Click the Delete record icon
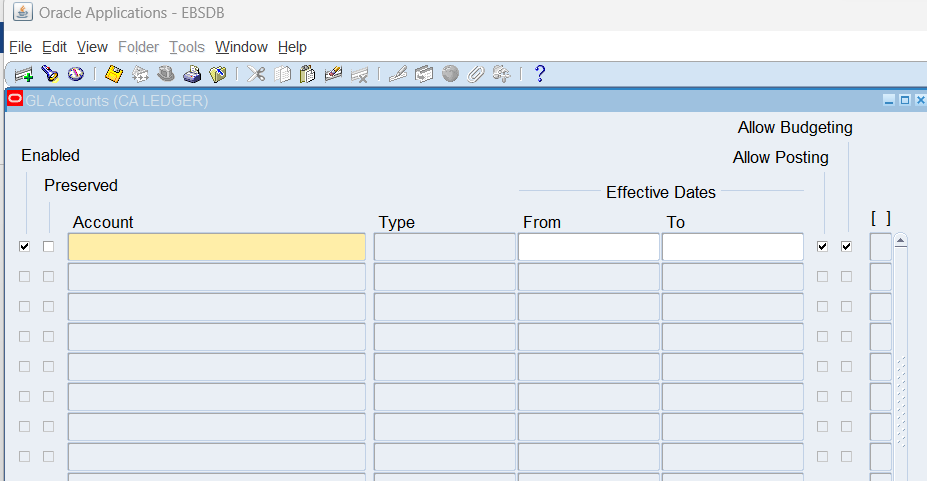This screenshot has height=481, width=927. (x=359, y=74)
